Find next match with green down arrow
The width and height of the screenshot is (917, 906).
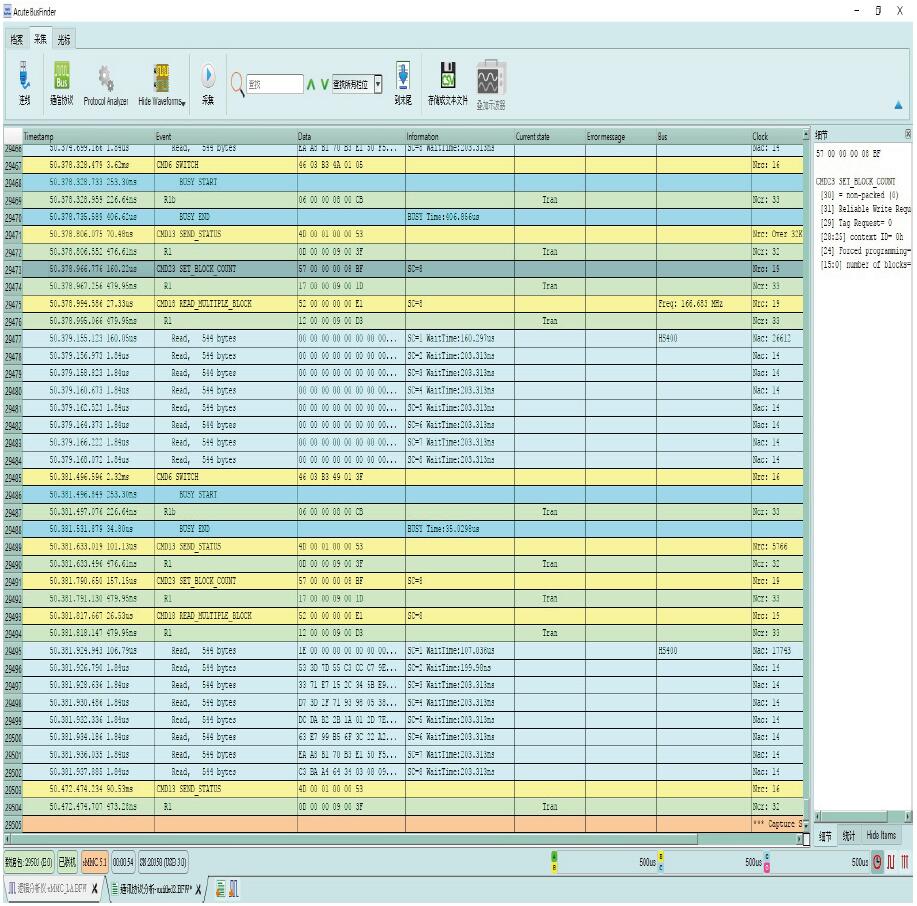tap(325, 85)
